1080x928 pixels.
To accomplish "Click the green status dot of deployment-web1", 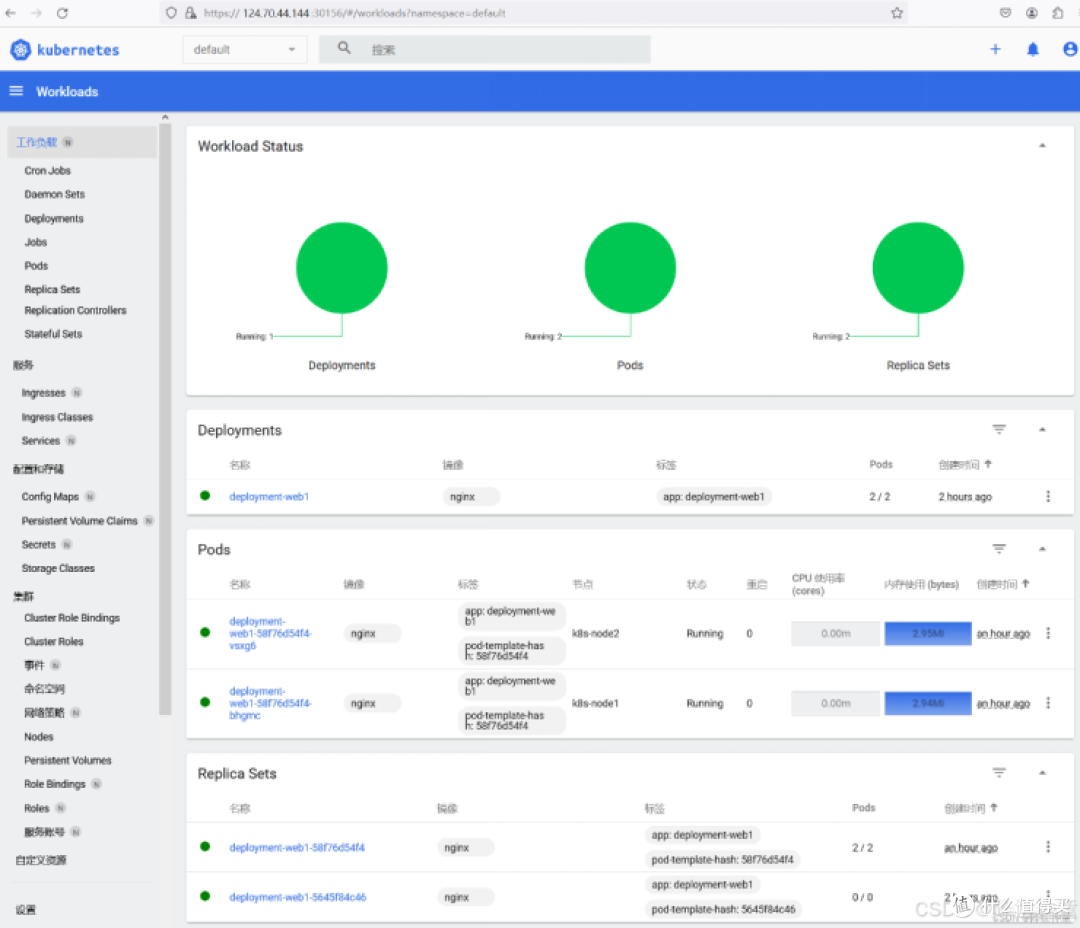I will click(x=205, y=495).
